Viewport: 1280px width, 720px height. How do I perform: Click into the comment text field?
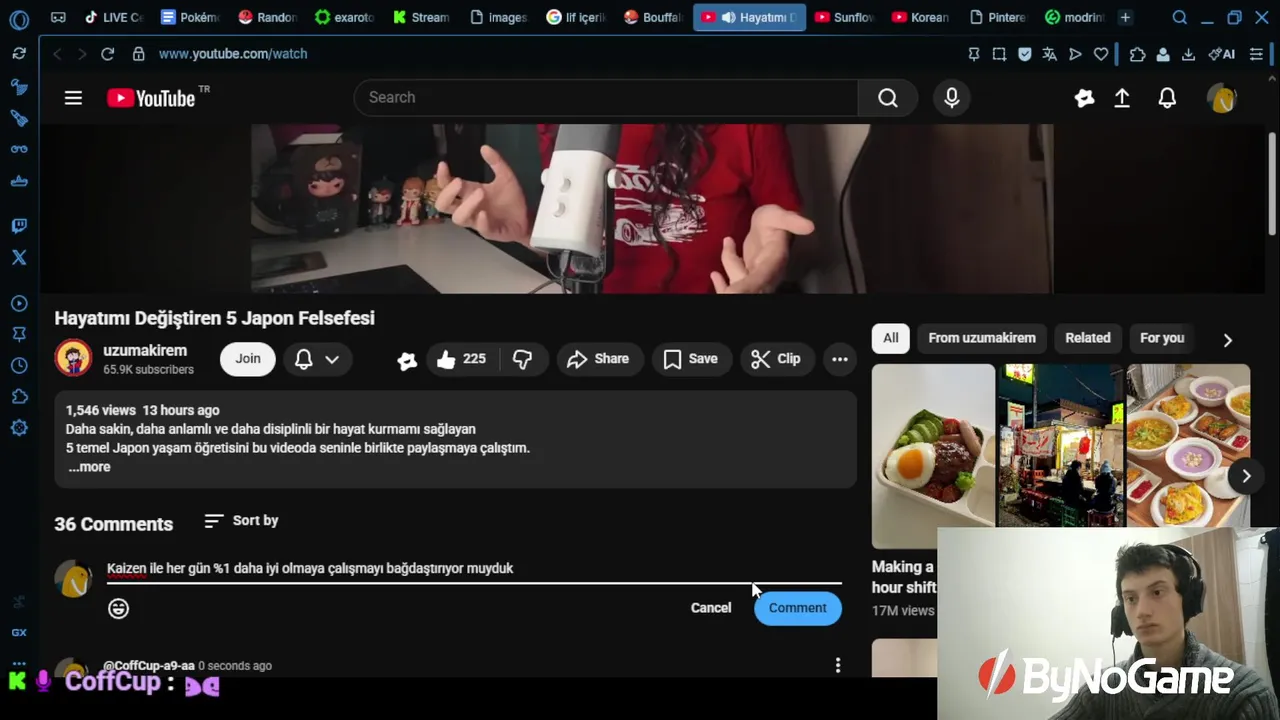(474, 568)
